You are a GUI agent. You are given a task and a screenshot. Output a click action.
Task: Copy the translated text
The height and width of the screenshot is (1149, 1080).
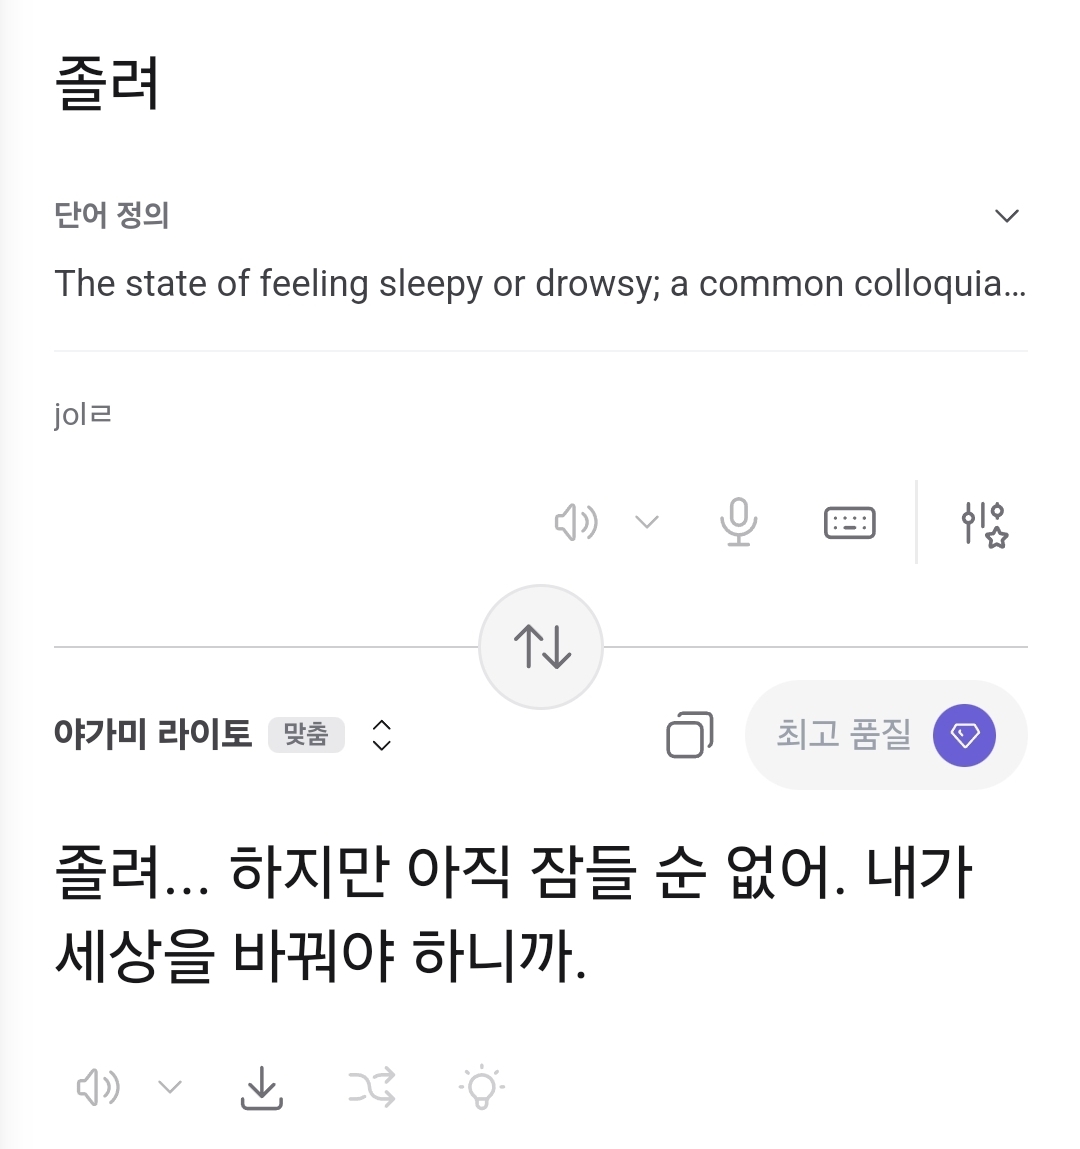point(689,735)
